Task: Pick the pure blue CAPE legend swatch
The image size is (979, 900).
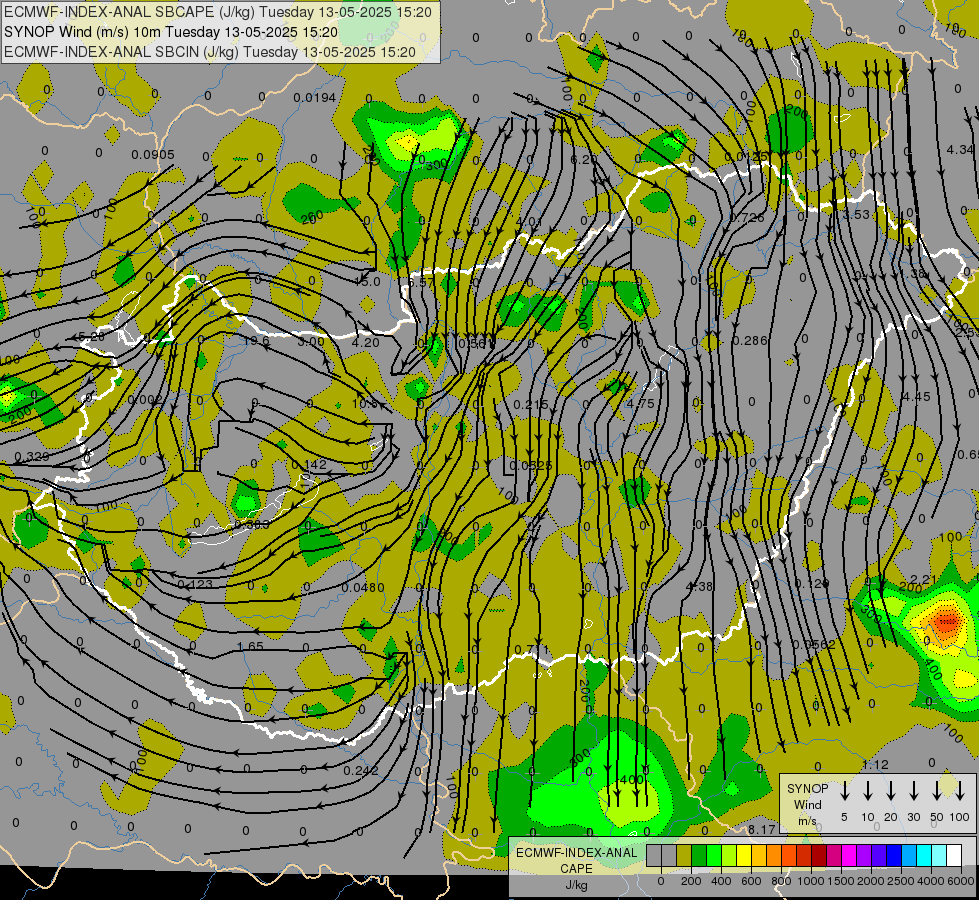Action: click(x=893, y=856)
